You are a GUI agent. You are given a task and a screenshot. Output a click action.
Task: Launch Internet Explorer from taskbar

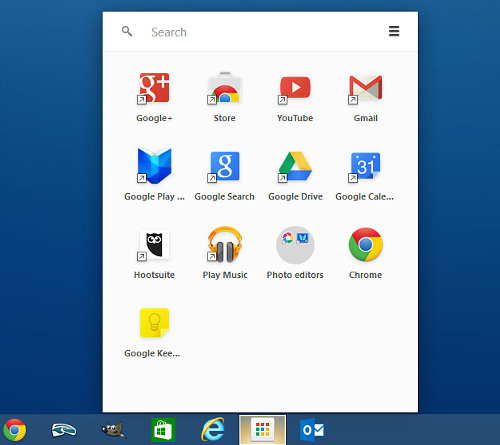coord(213,429)
